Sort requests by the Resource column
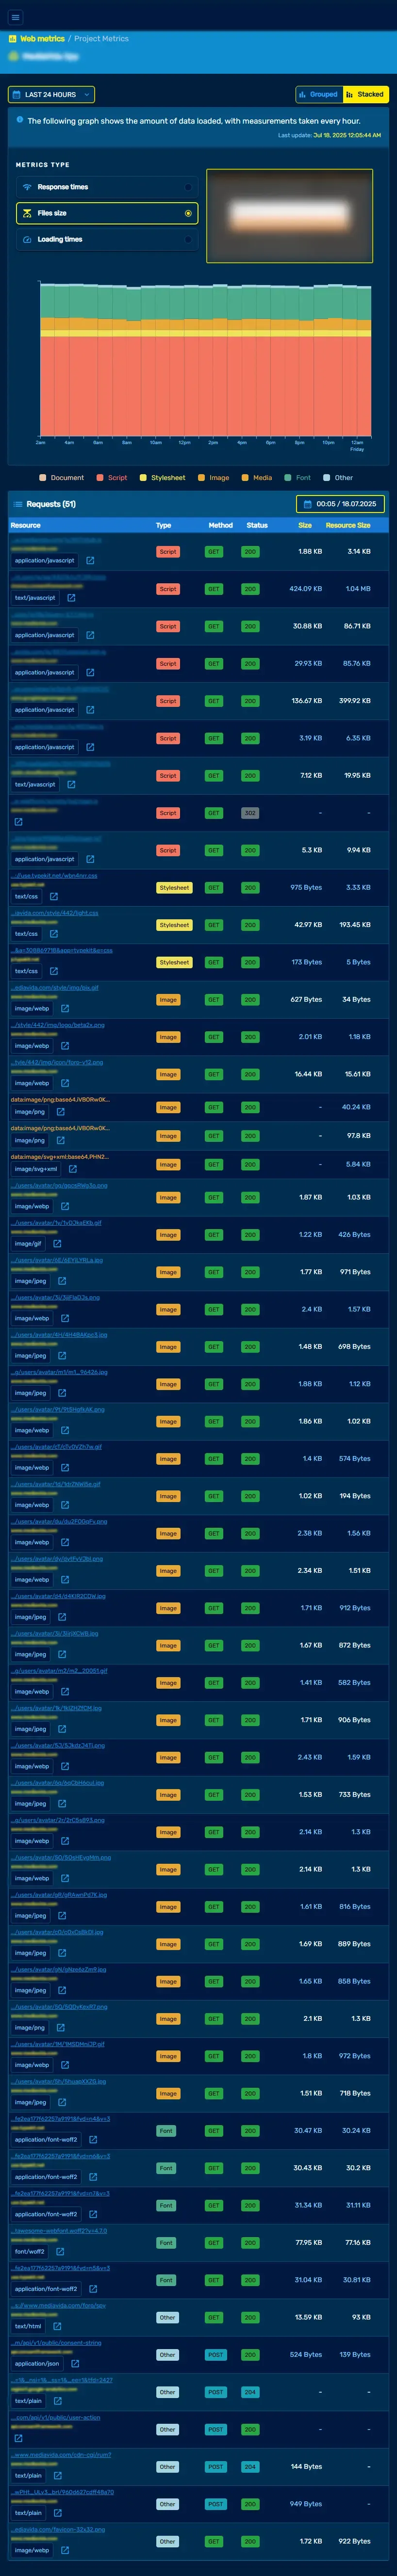The image size is (397, 2576). (x=26, y=525)
